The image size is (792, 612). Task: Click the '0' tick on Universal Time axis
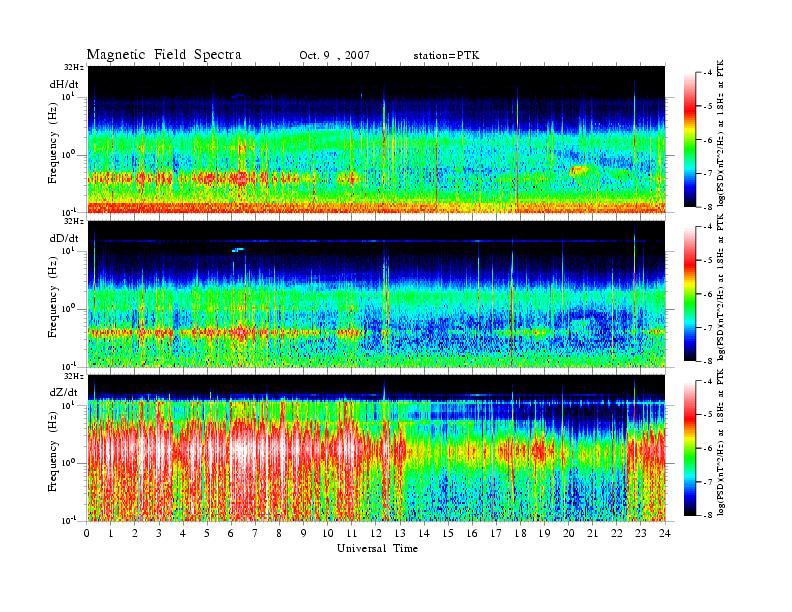(87, 533)
